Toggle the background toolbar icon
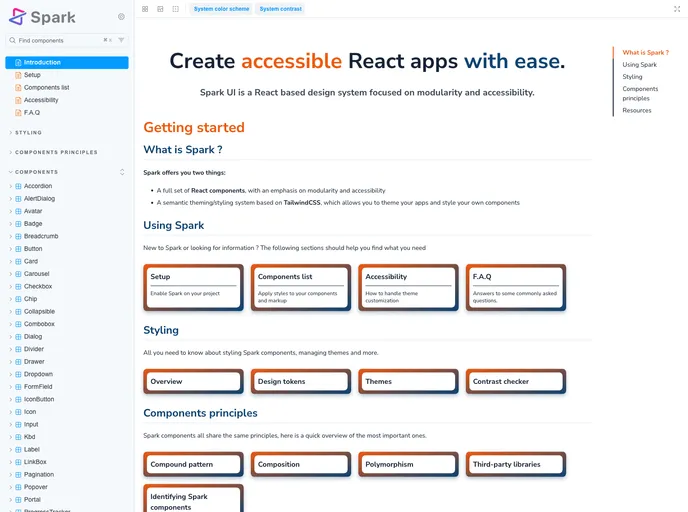Screen dimensions: 688x512 [x=161, y=9]
